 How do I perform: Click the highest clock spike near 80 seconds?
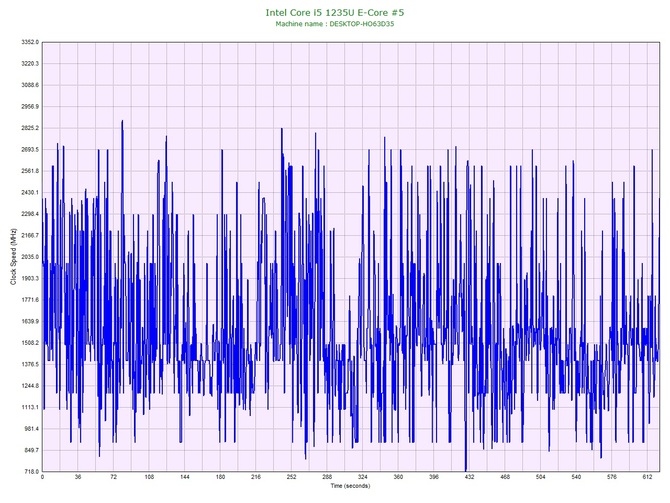point(122,121)
